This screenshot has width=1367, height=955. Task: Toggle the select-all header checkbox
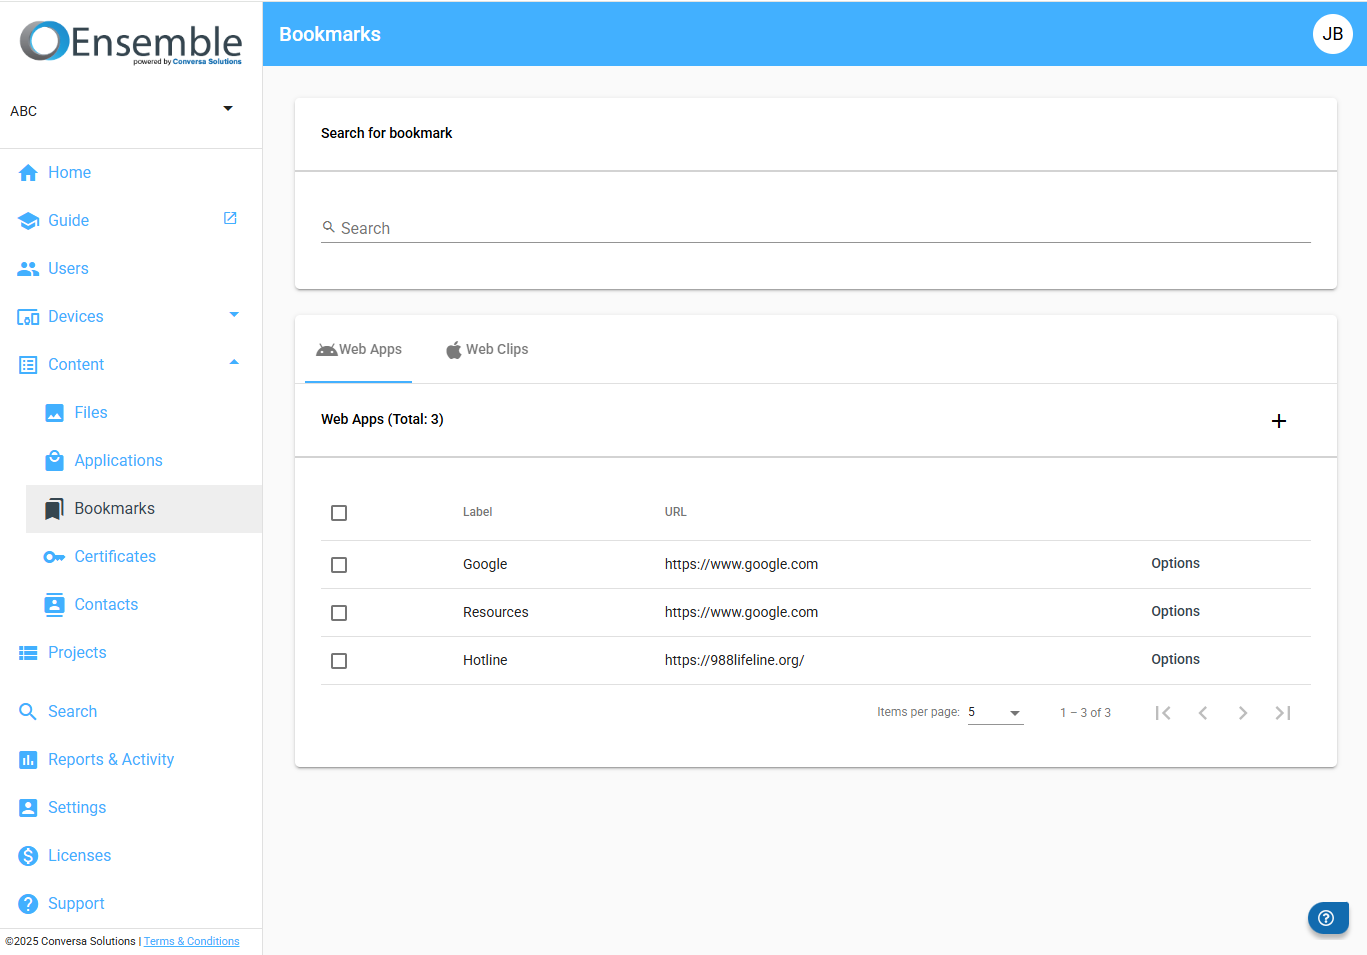(339, 513)
